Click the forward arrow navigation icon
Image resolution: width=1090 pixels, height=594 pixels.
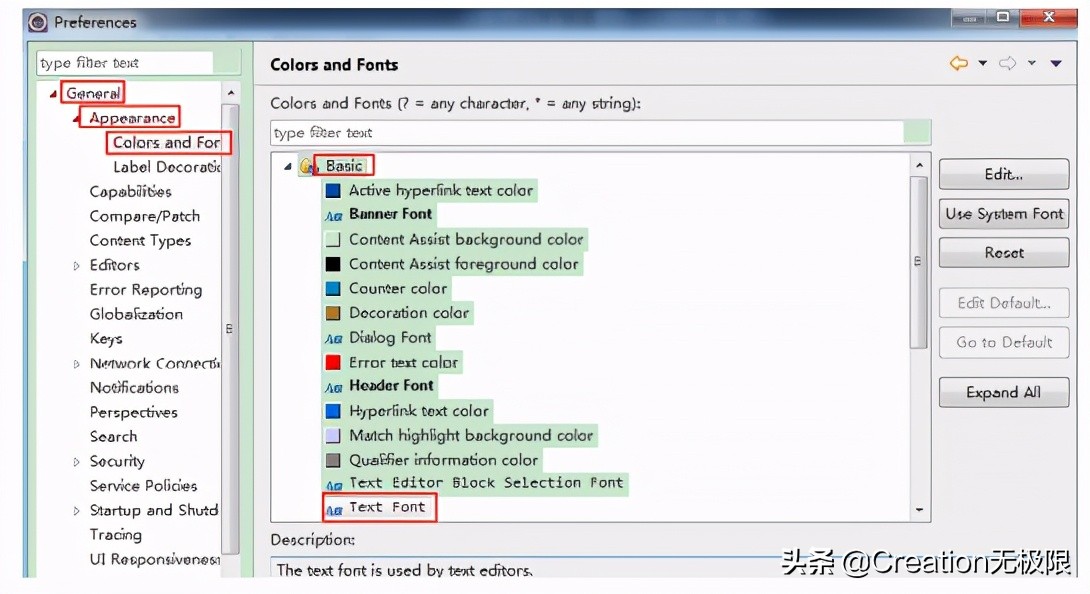(x=1007, y=63)
